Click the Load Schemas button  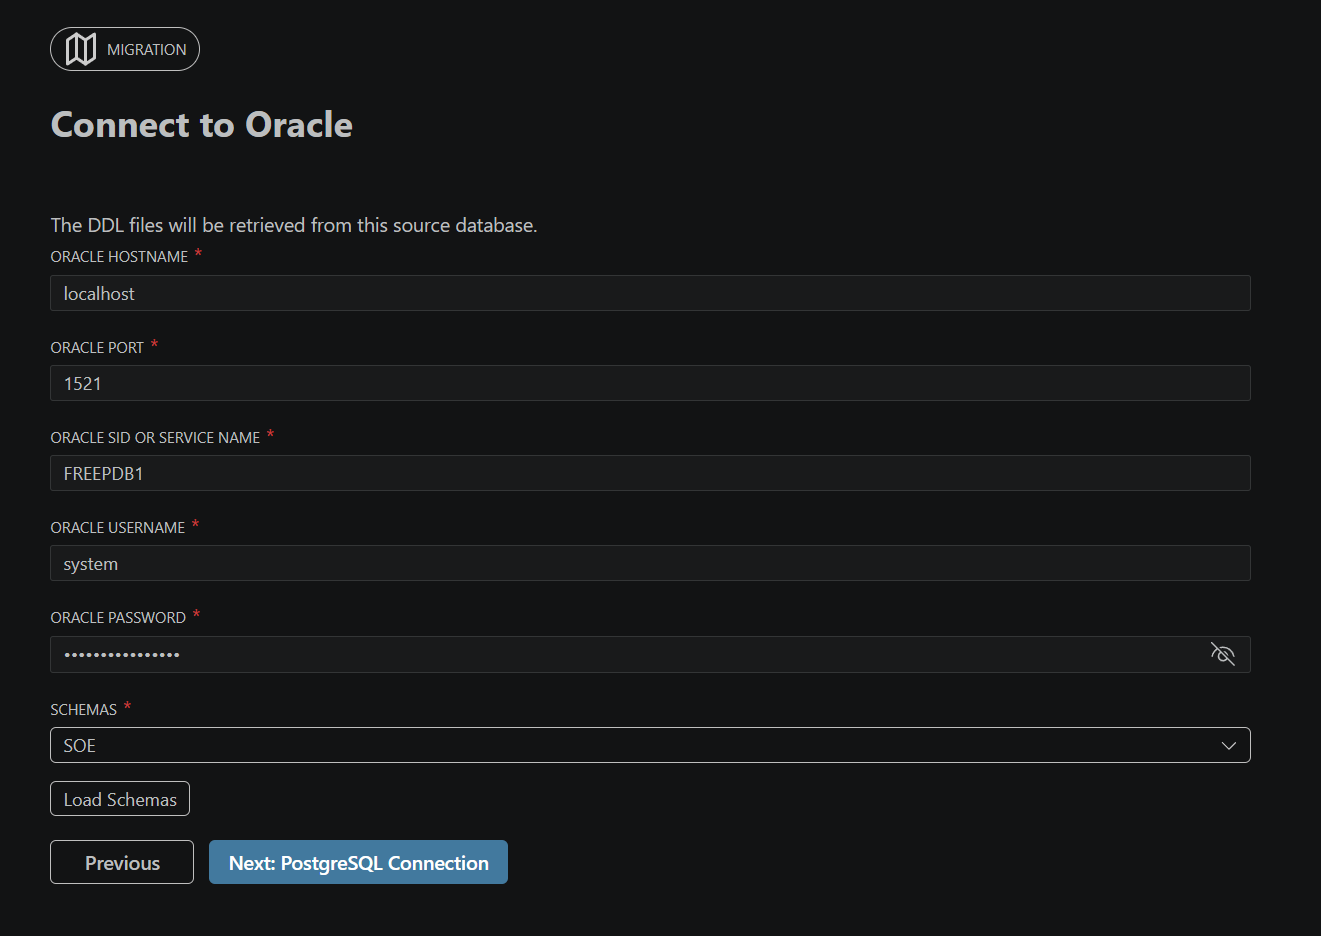[120, 799]
